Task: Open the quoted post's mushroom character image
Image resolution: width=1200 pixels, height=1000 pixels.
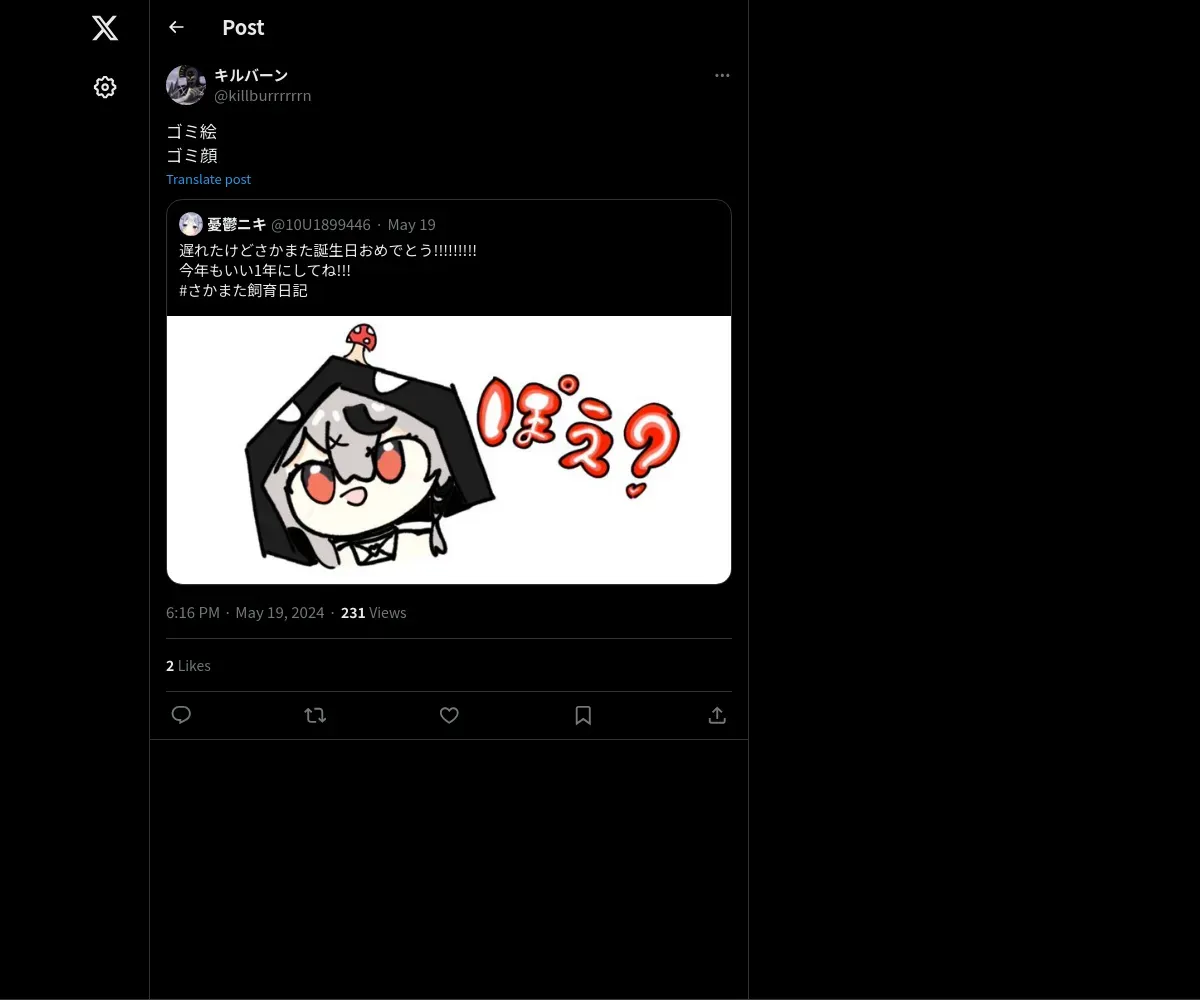Action: (449, 450)
